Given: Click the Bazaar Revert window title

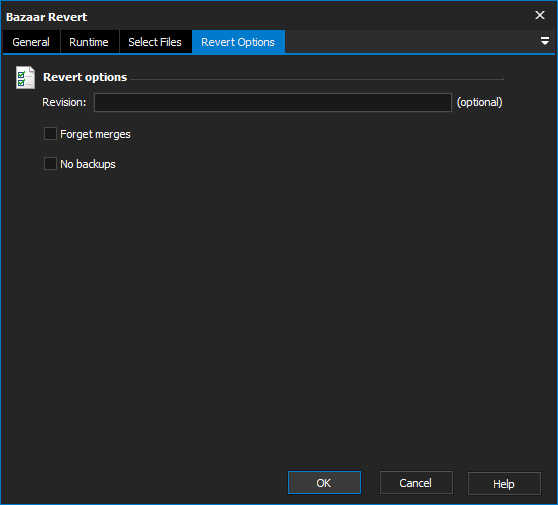Looking at the screenshot, I should pyautogui.click(x=47, y=17).
